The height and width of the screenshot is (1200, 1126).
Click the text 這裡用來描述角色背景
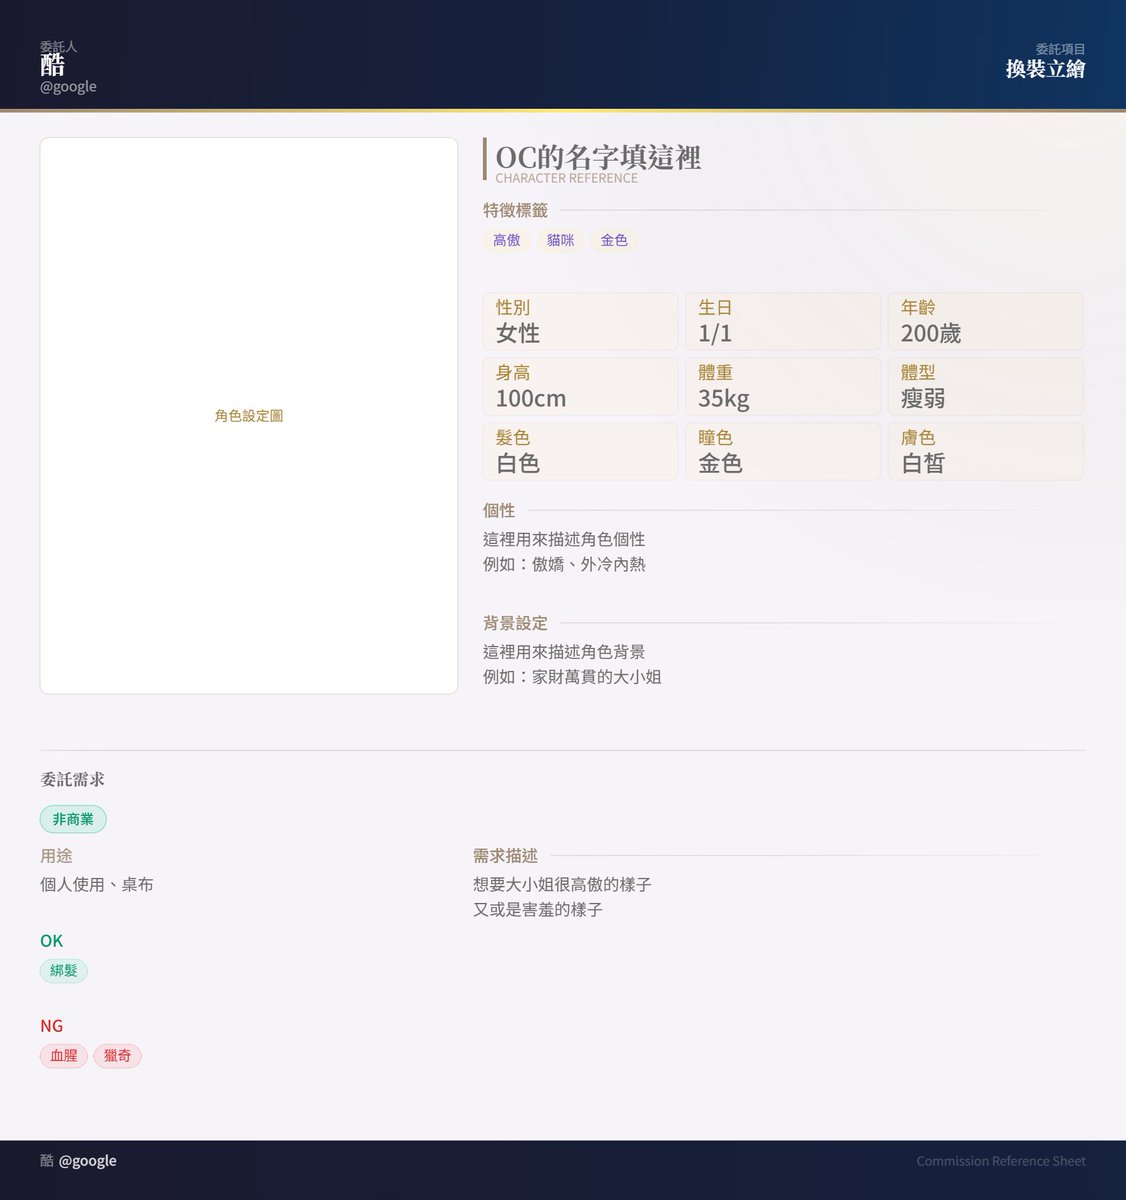point(564,653)
